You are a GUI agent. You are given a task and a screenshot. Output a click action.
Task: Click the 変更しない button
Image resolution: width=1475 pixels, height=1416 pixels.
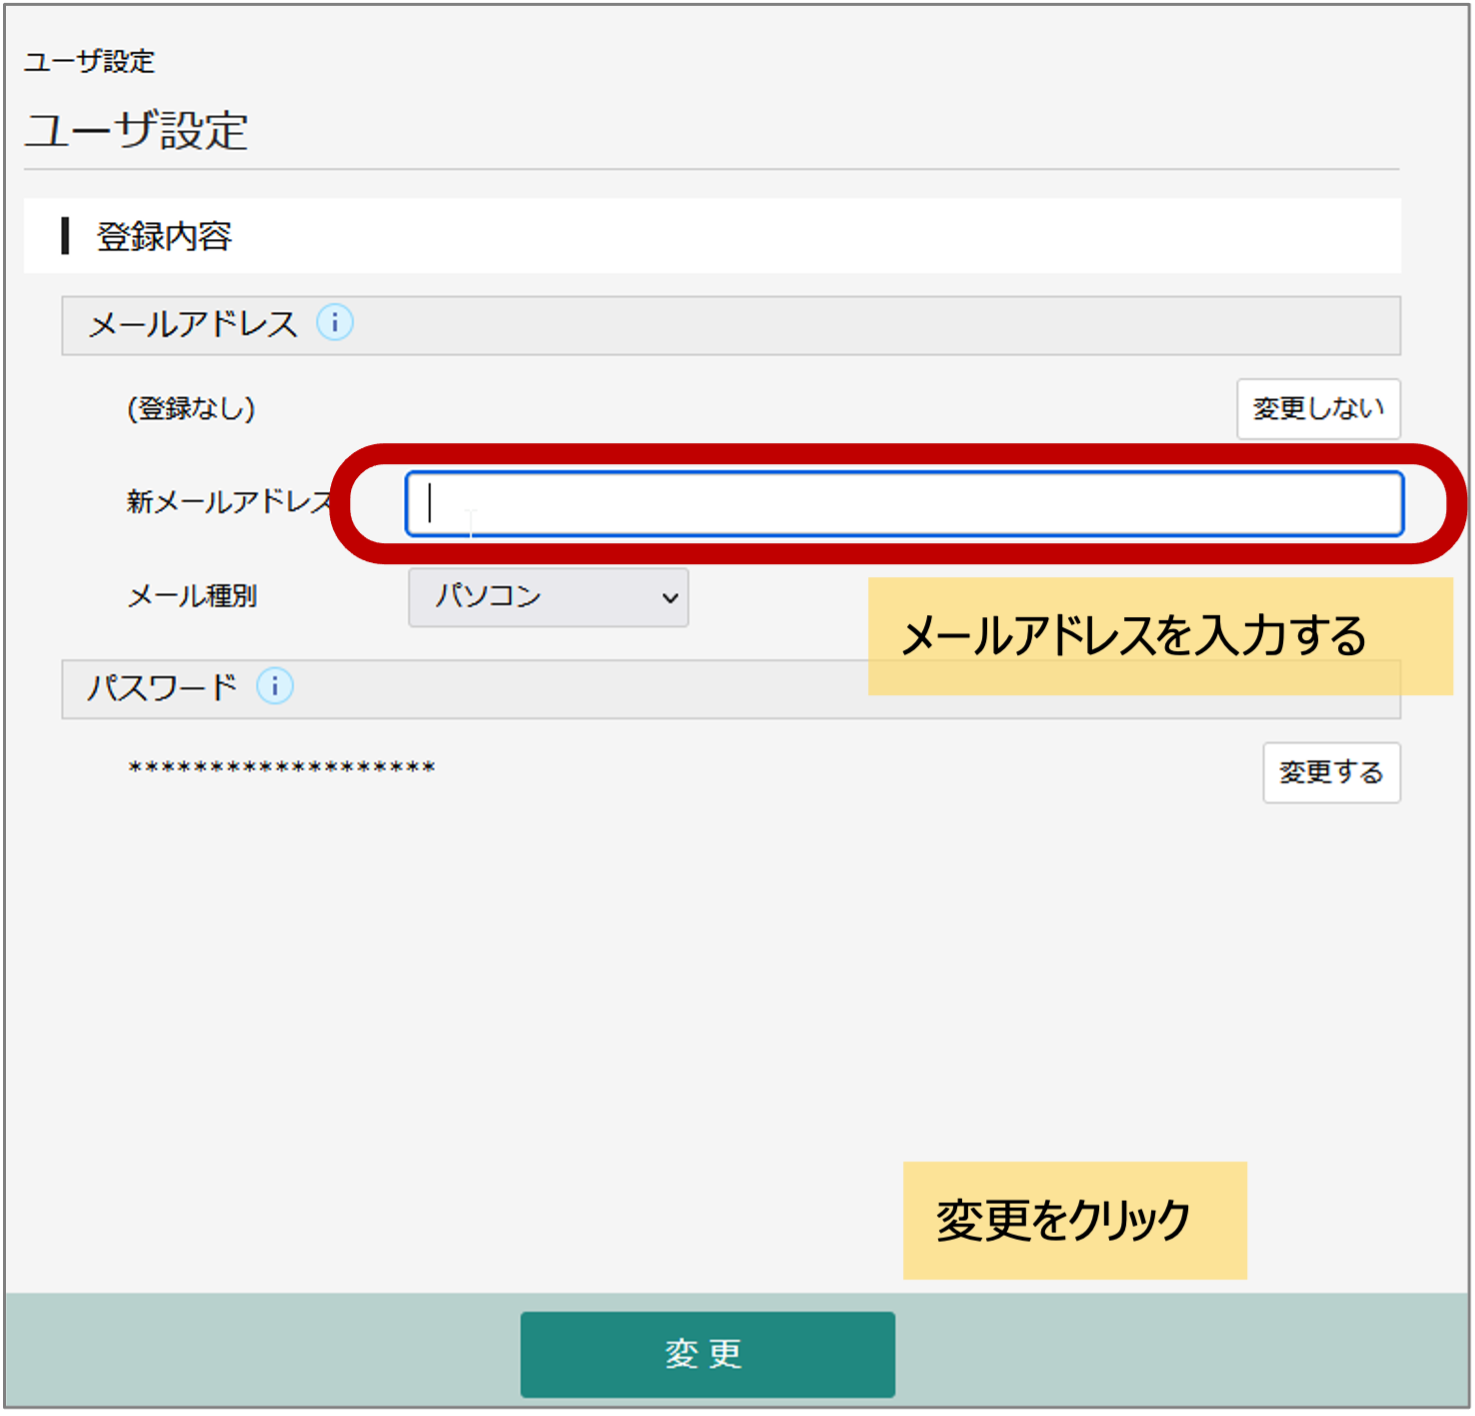tap(1317, 408)
